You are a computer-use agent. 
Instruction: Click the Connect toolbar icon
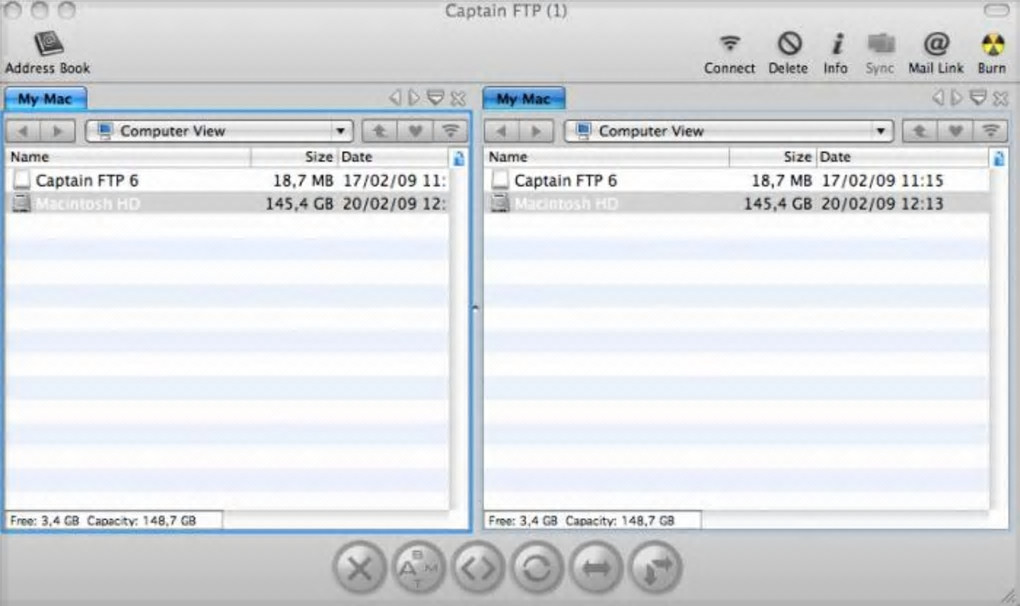coord(730,55)
